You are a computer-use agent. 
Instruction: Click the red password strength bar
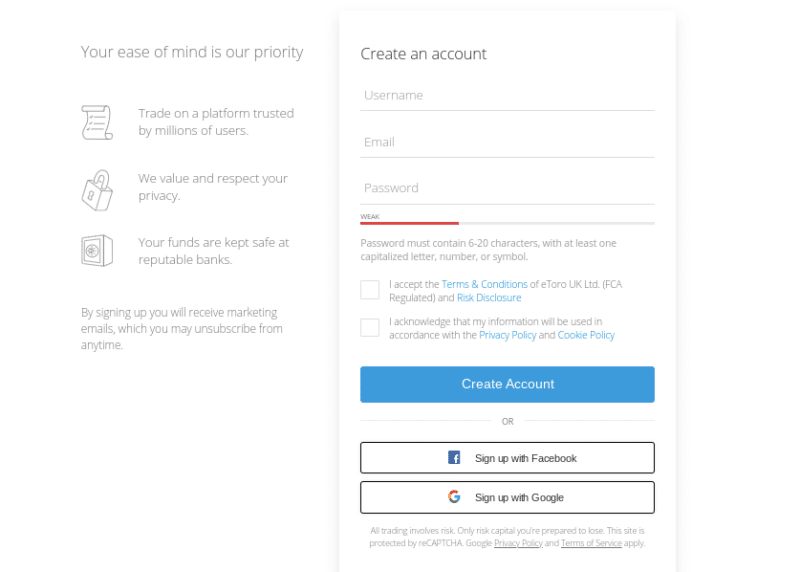[410, 223]
